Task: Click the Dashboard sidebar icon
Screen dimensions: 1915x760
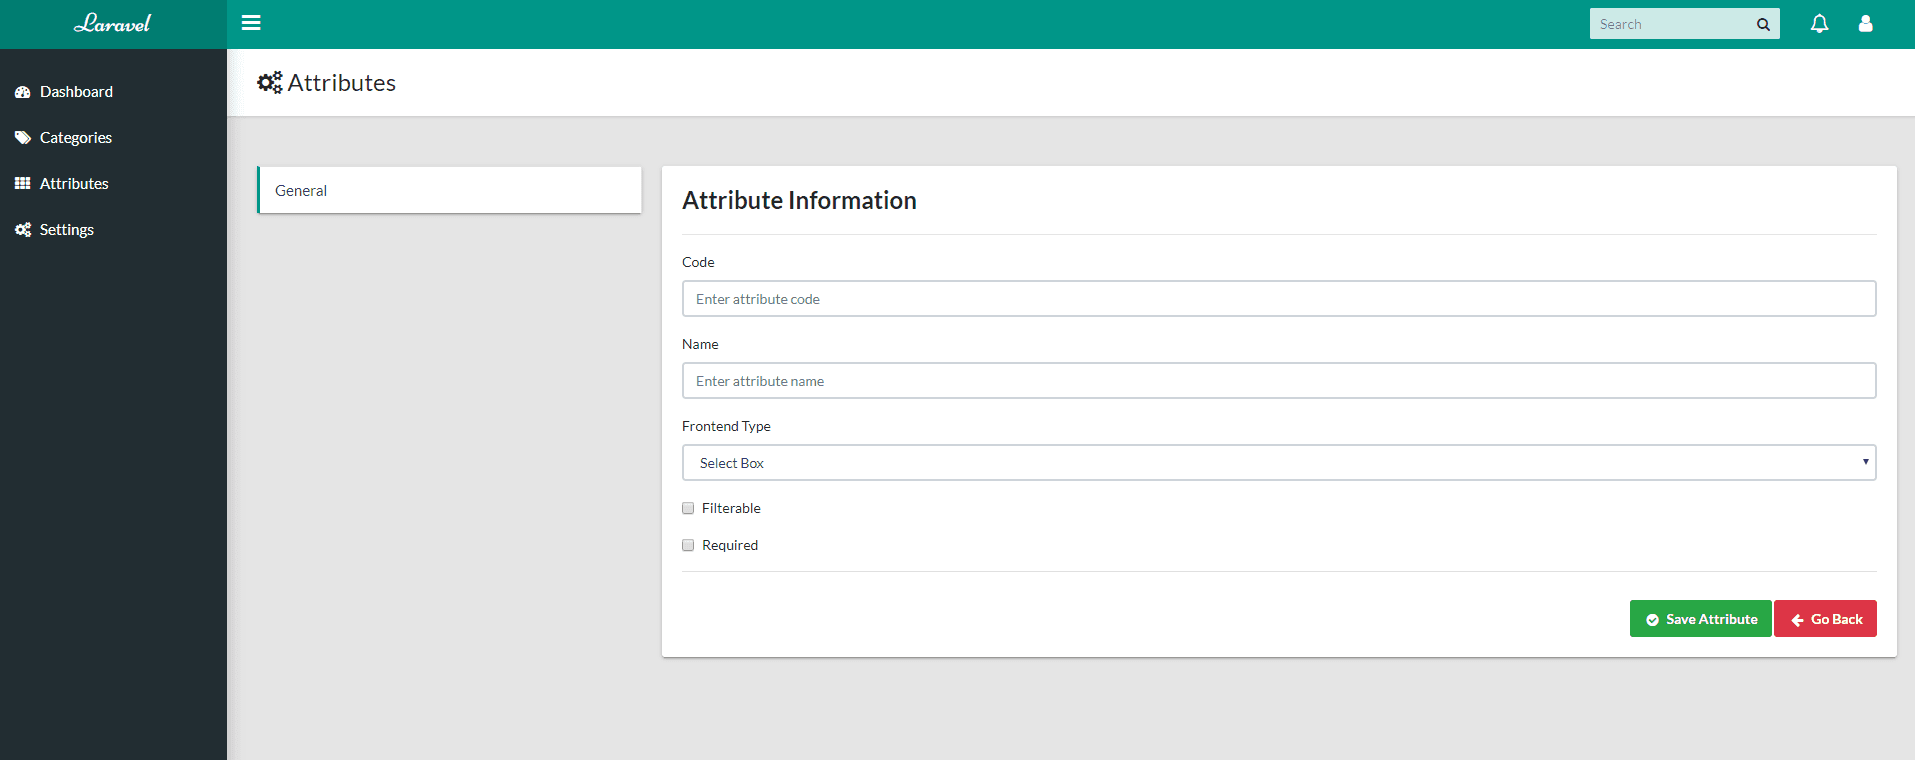Action: click(x=23, y=92)
